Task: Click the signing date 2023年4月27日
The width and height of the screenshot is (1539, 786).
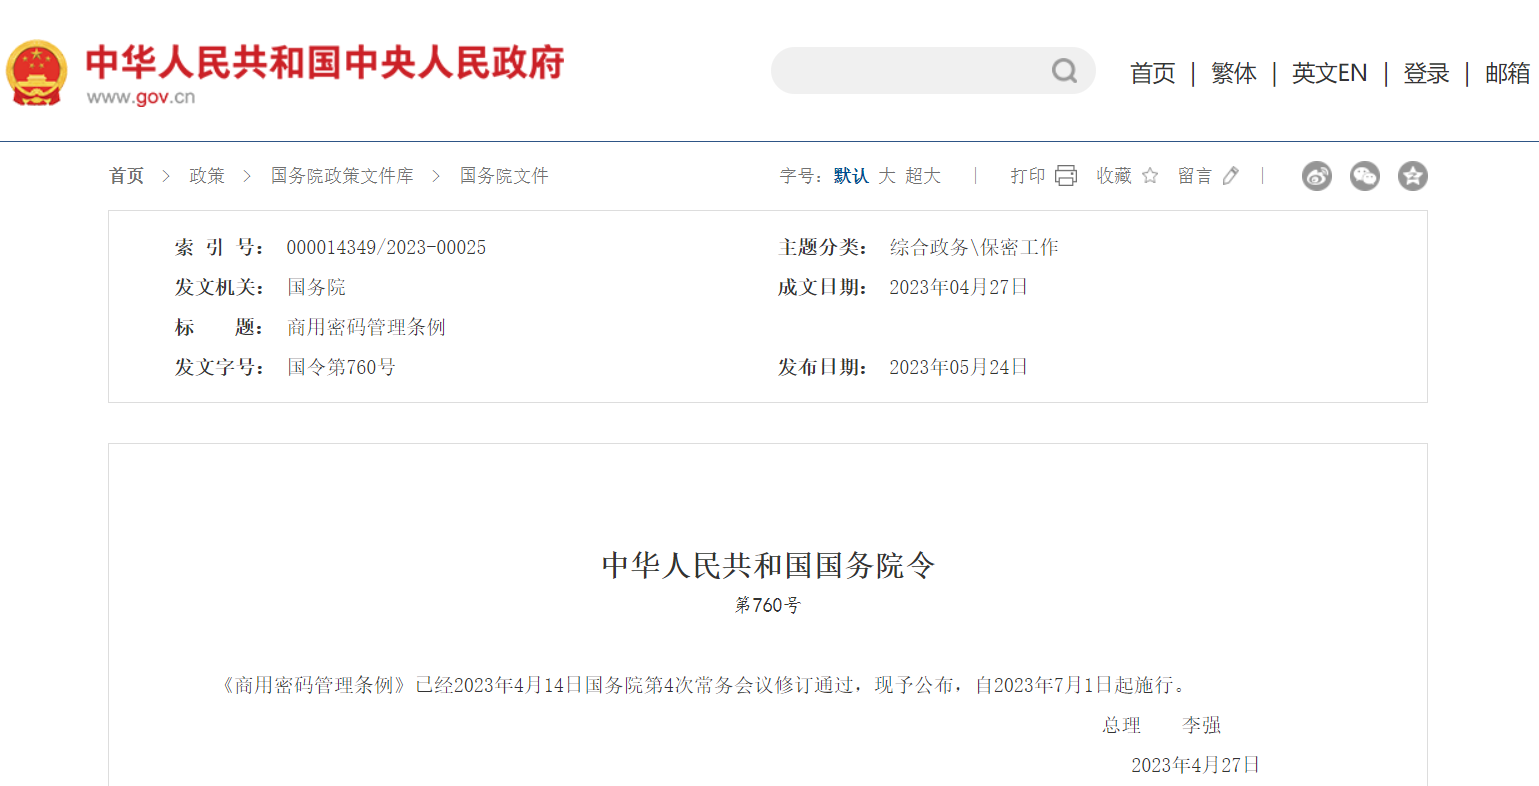Action: coord(1196,766)
